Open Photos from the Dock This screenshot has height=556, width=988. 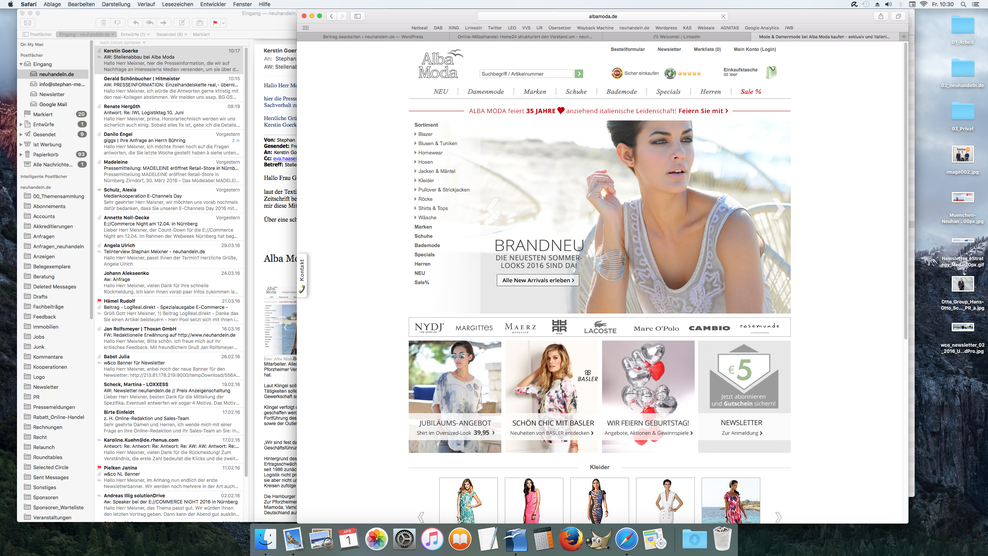376,540
